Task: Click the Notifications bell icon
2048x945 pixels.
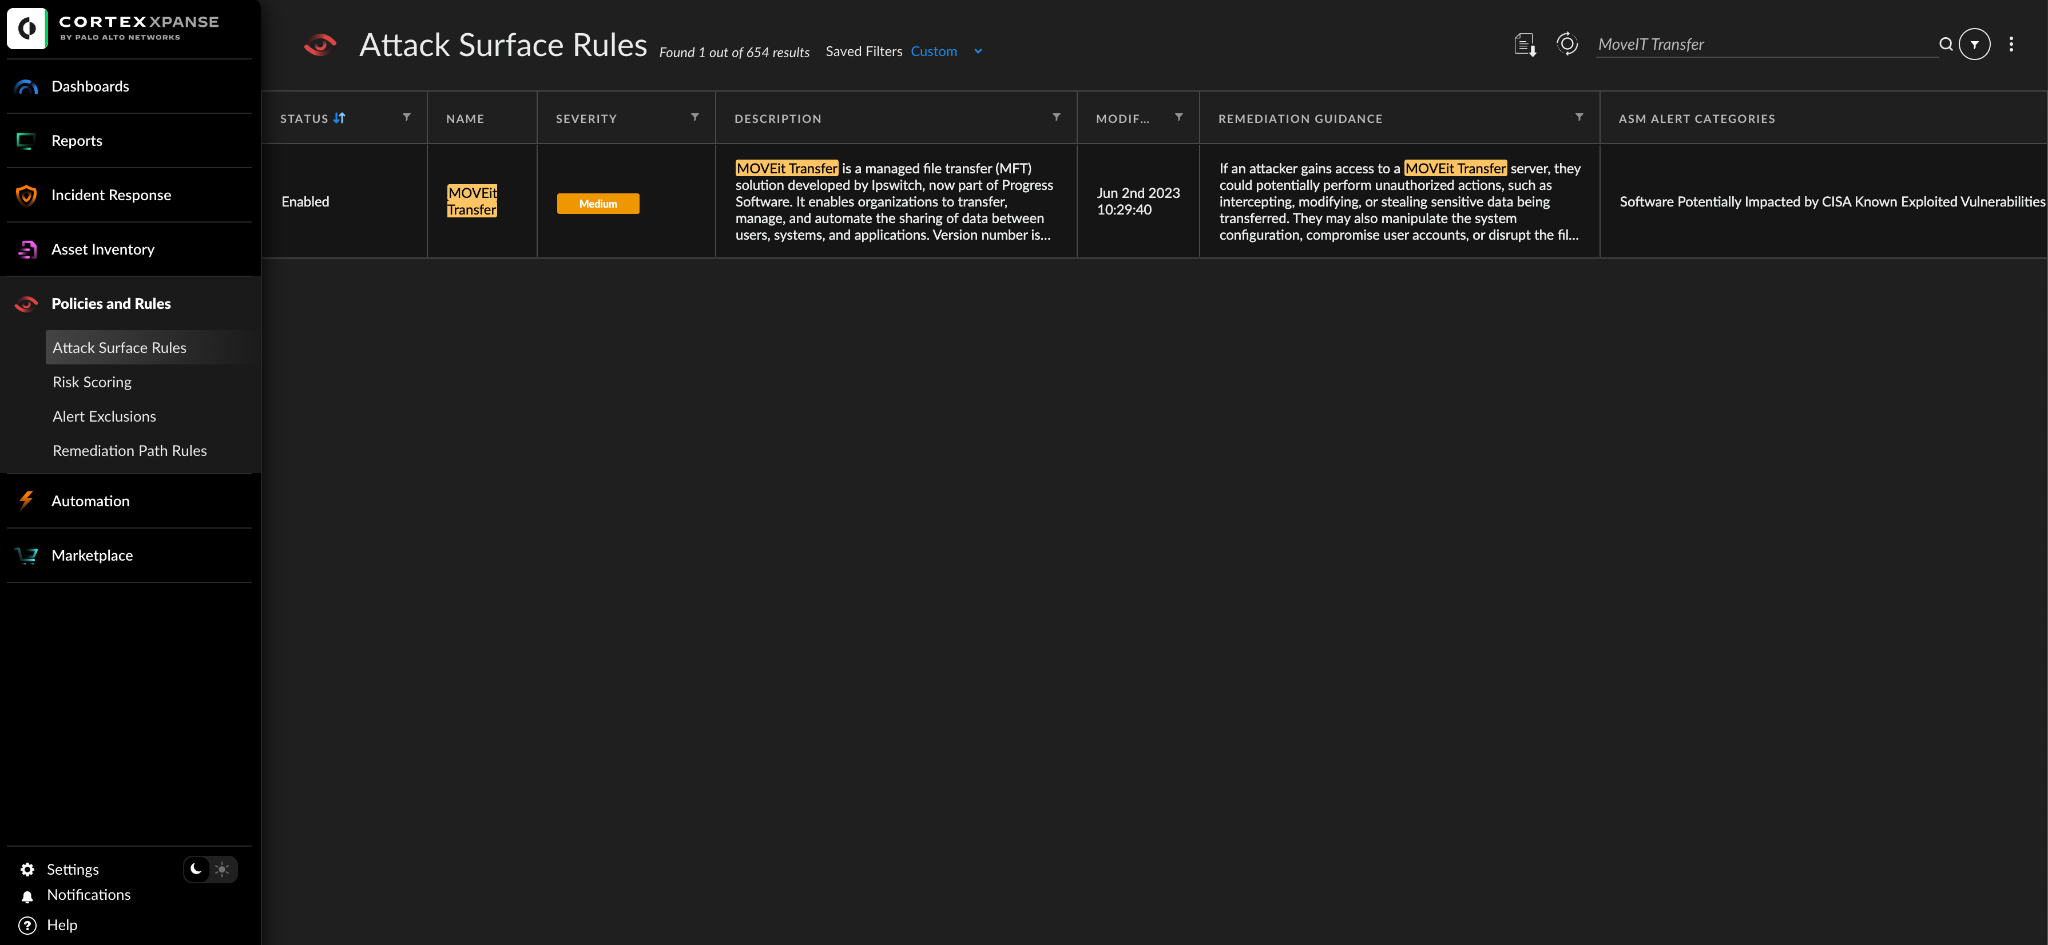Action: tap(27, 896)
